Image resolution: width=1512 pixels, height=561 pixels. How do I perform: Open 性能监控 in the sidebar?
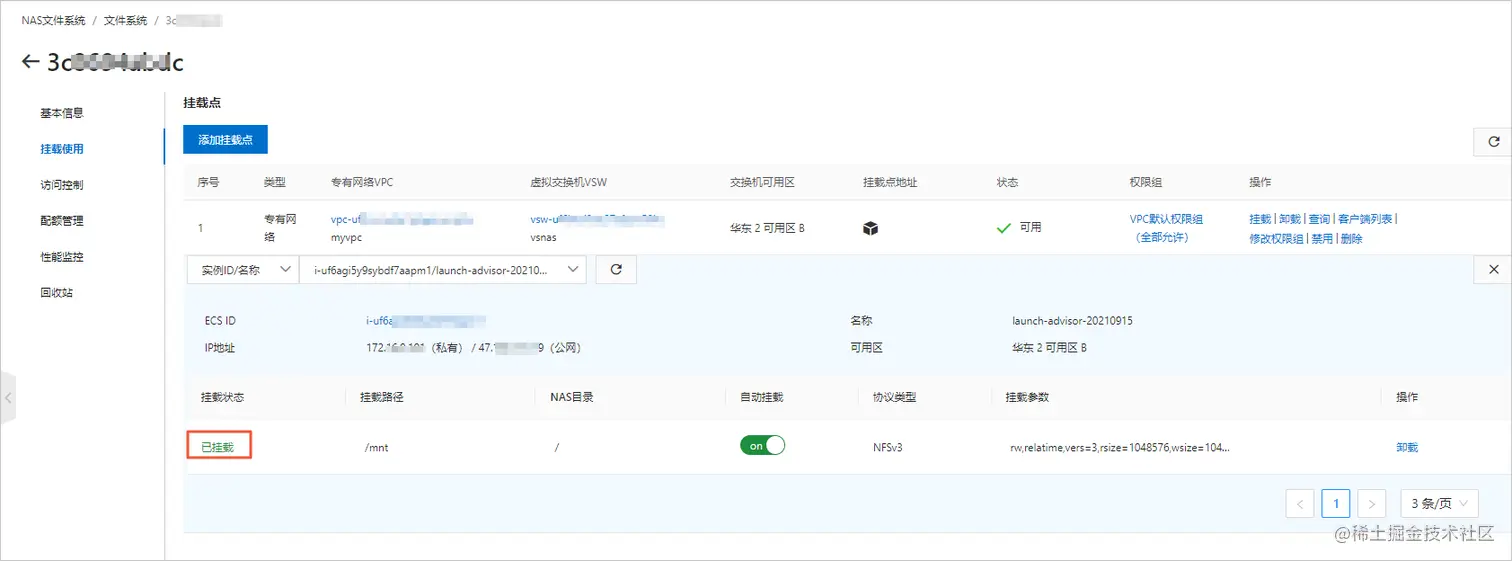pos(62,257)
